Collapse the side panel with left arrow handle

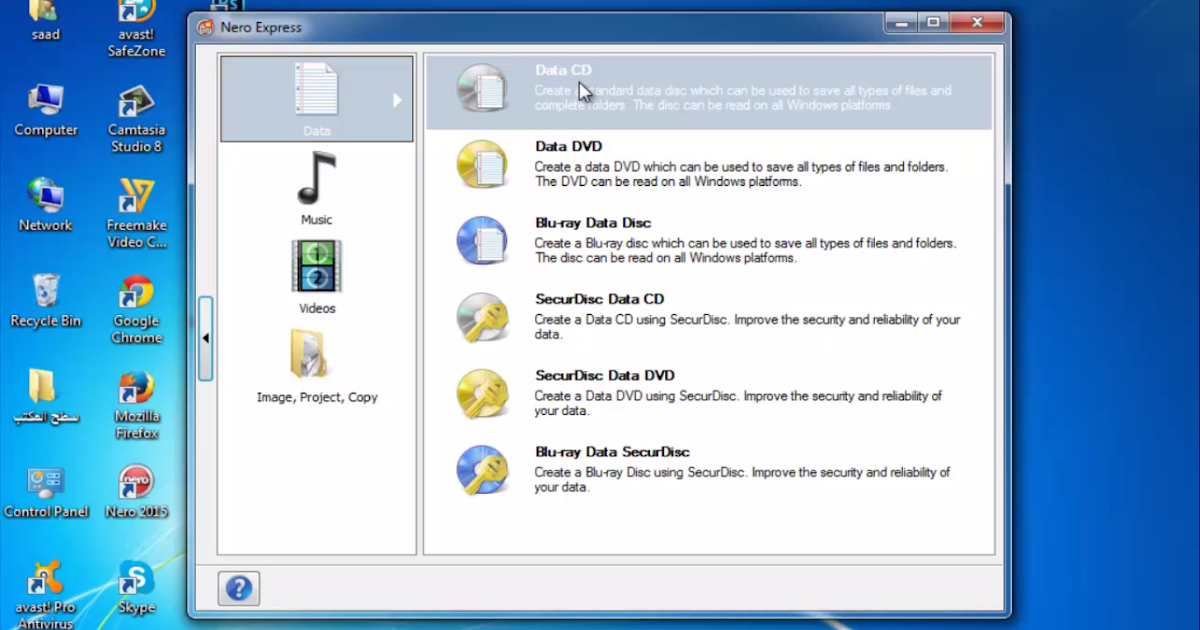pos(205,338)
